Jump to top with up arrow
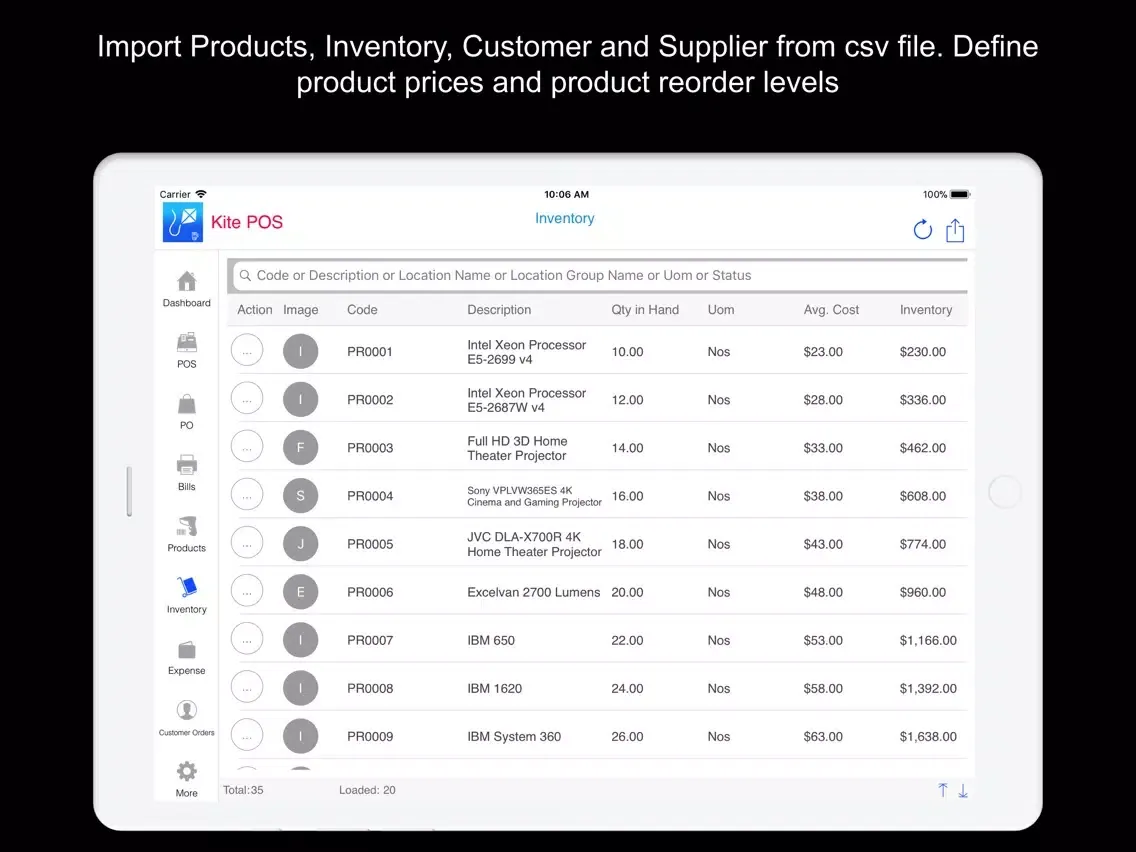The width and height of the screenshot is (1136, 852). [x=943, y=790]
